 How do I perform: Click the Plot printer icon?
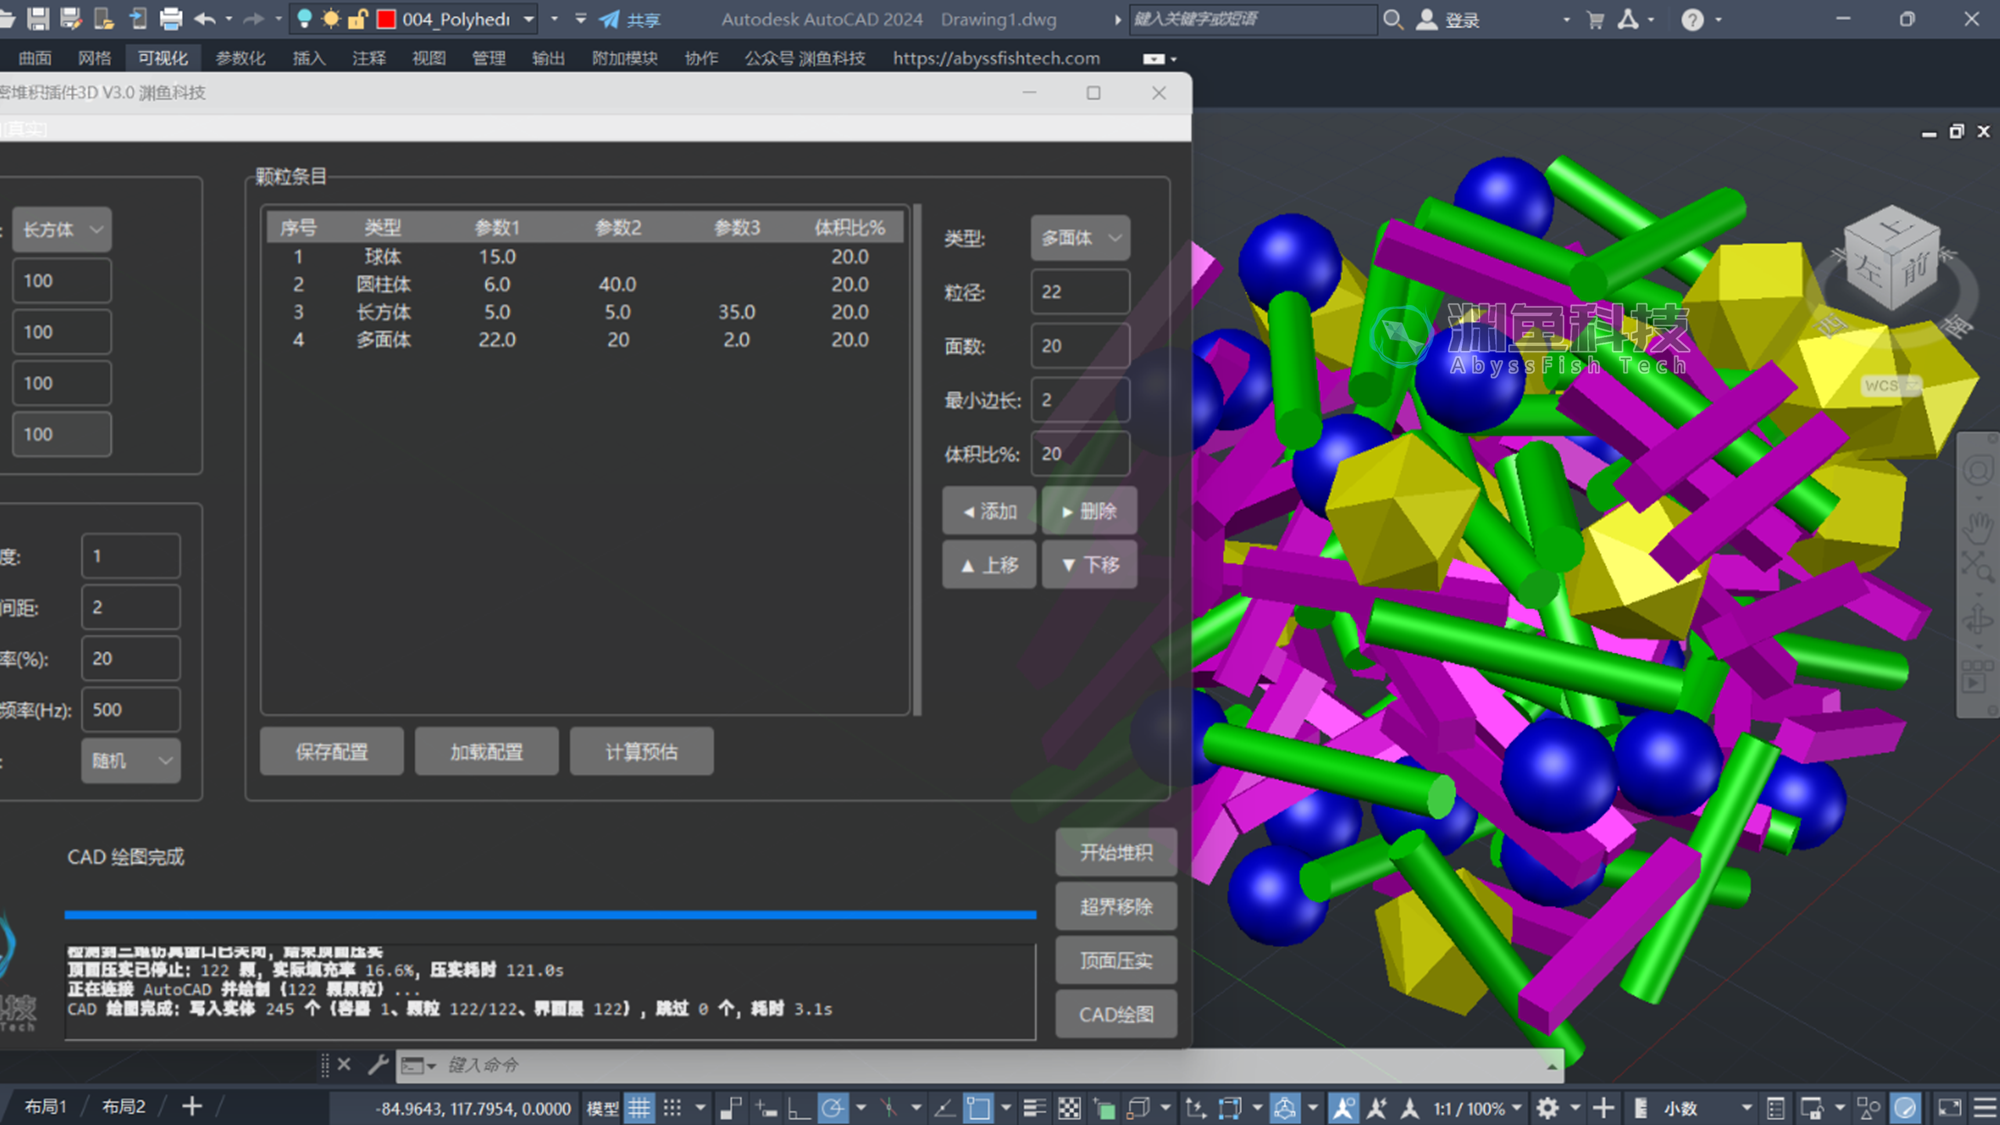(171, 19)
